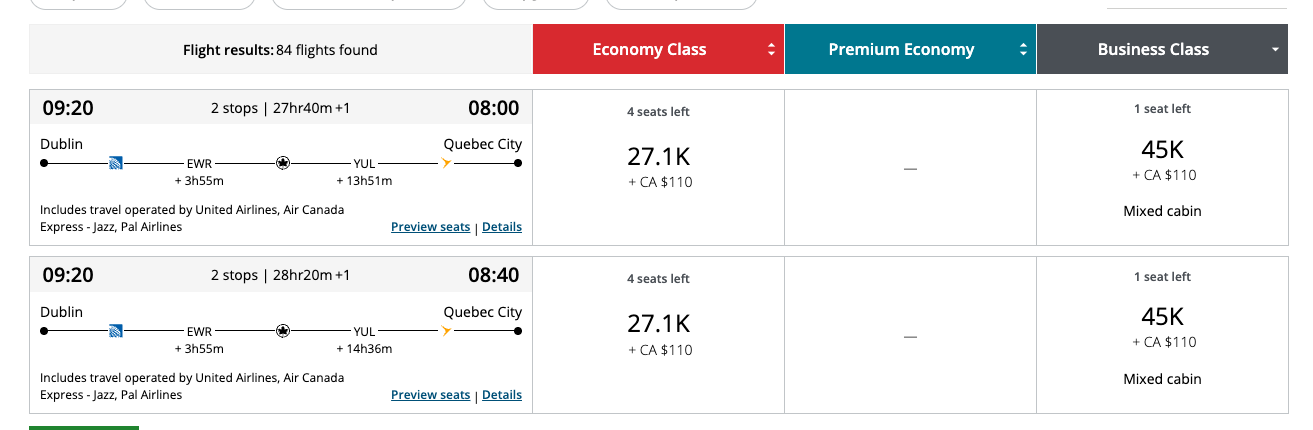1313x430 pixels.
Task: Open Details for the 08:40 arrival flight
Action: 502,395
